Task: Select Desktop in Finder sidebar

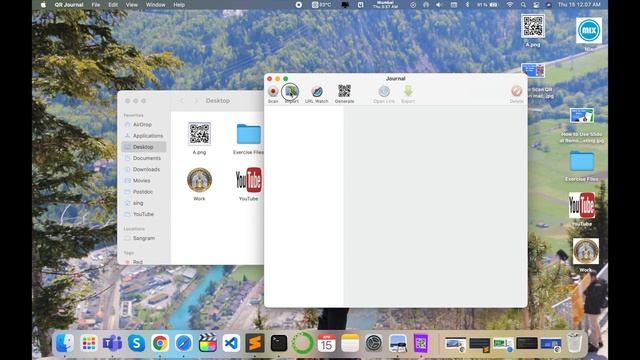Action: [x=144, y=147]
